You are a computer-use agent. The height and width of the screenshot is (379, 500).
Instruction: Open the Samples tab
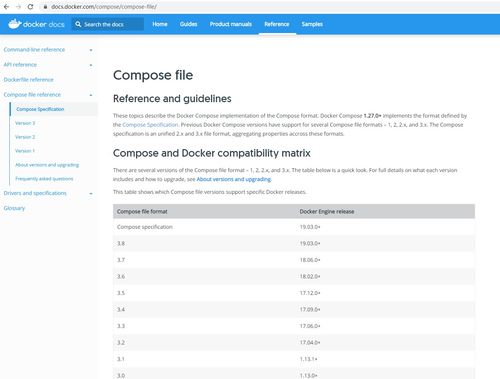coord(312,24)
